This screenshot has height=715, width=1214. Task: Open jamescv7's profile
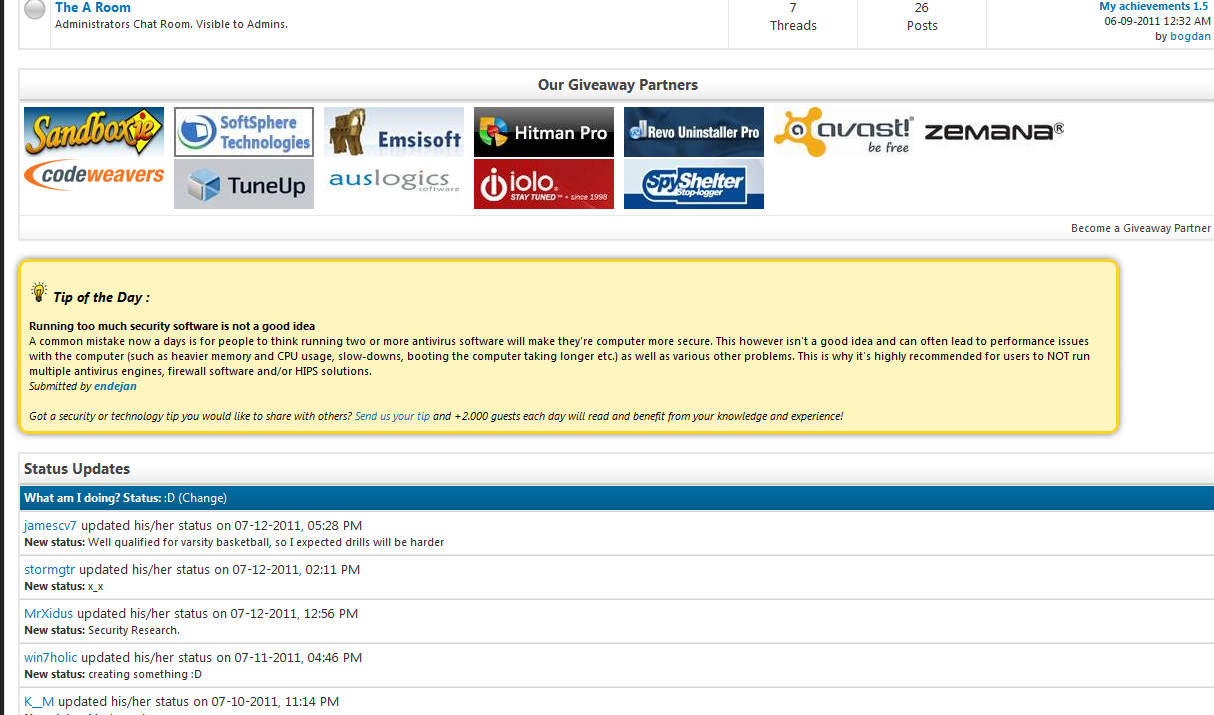[50, 525]
